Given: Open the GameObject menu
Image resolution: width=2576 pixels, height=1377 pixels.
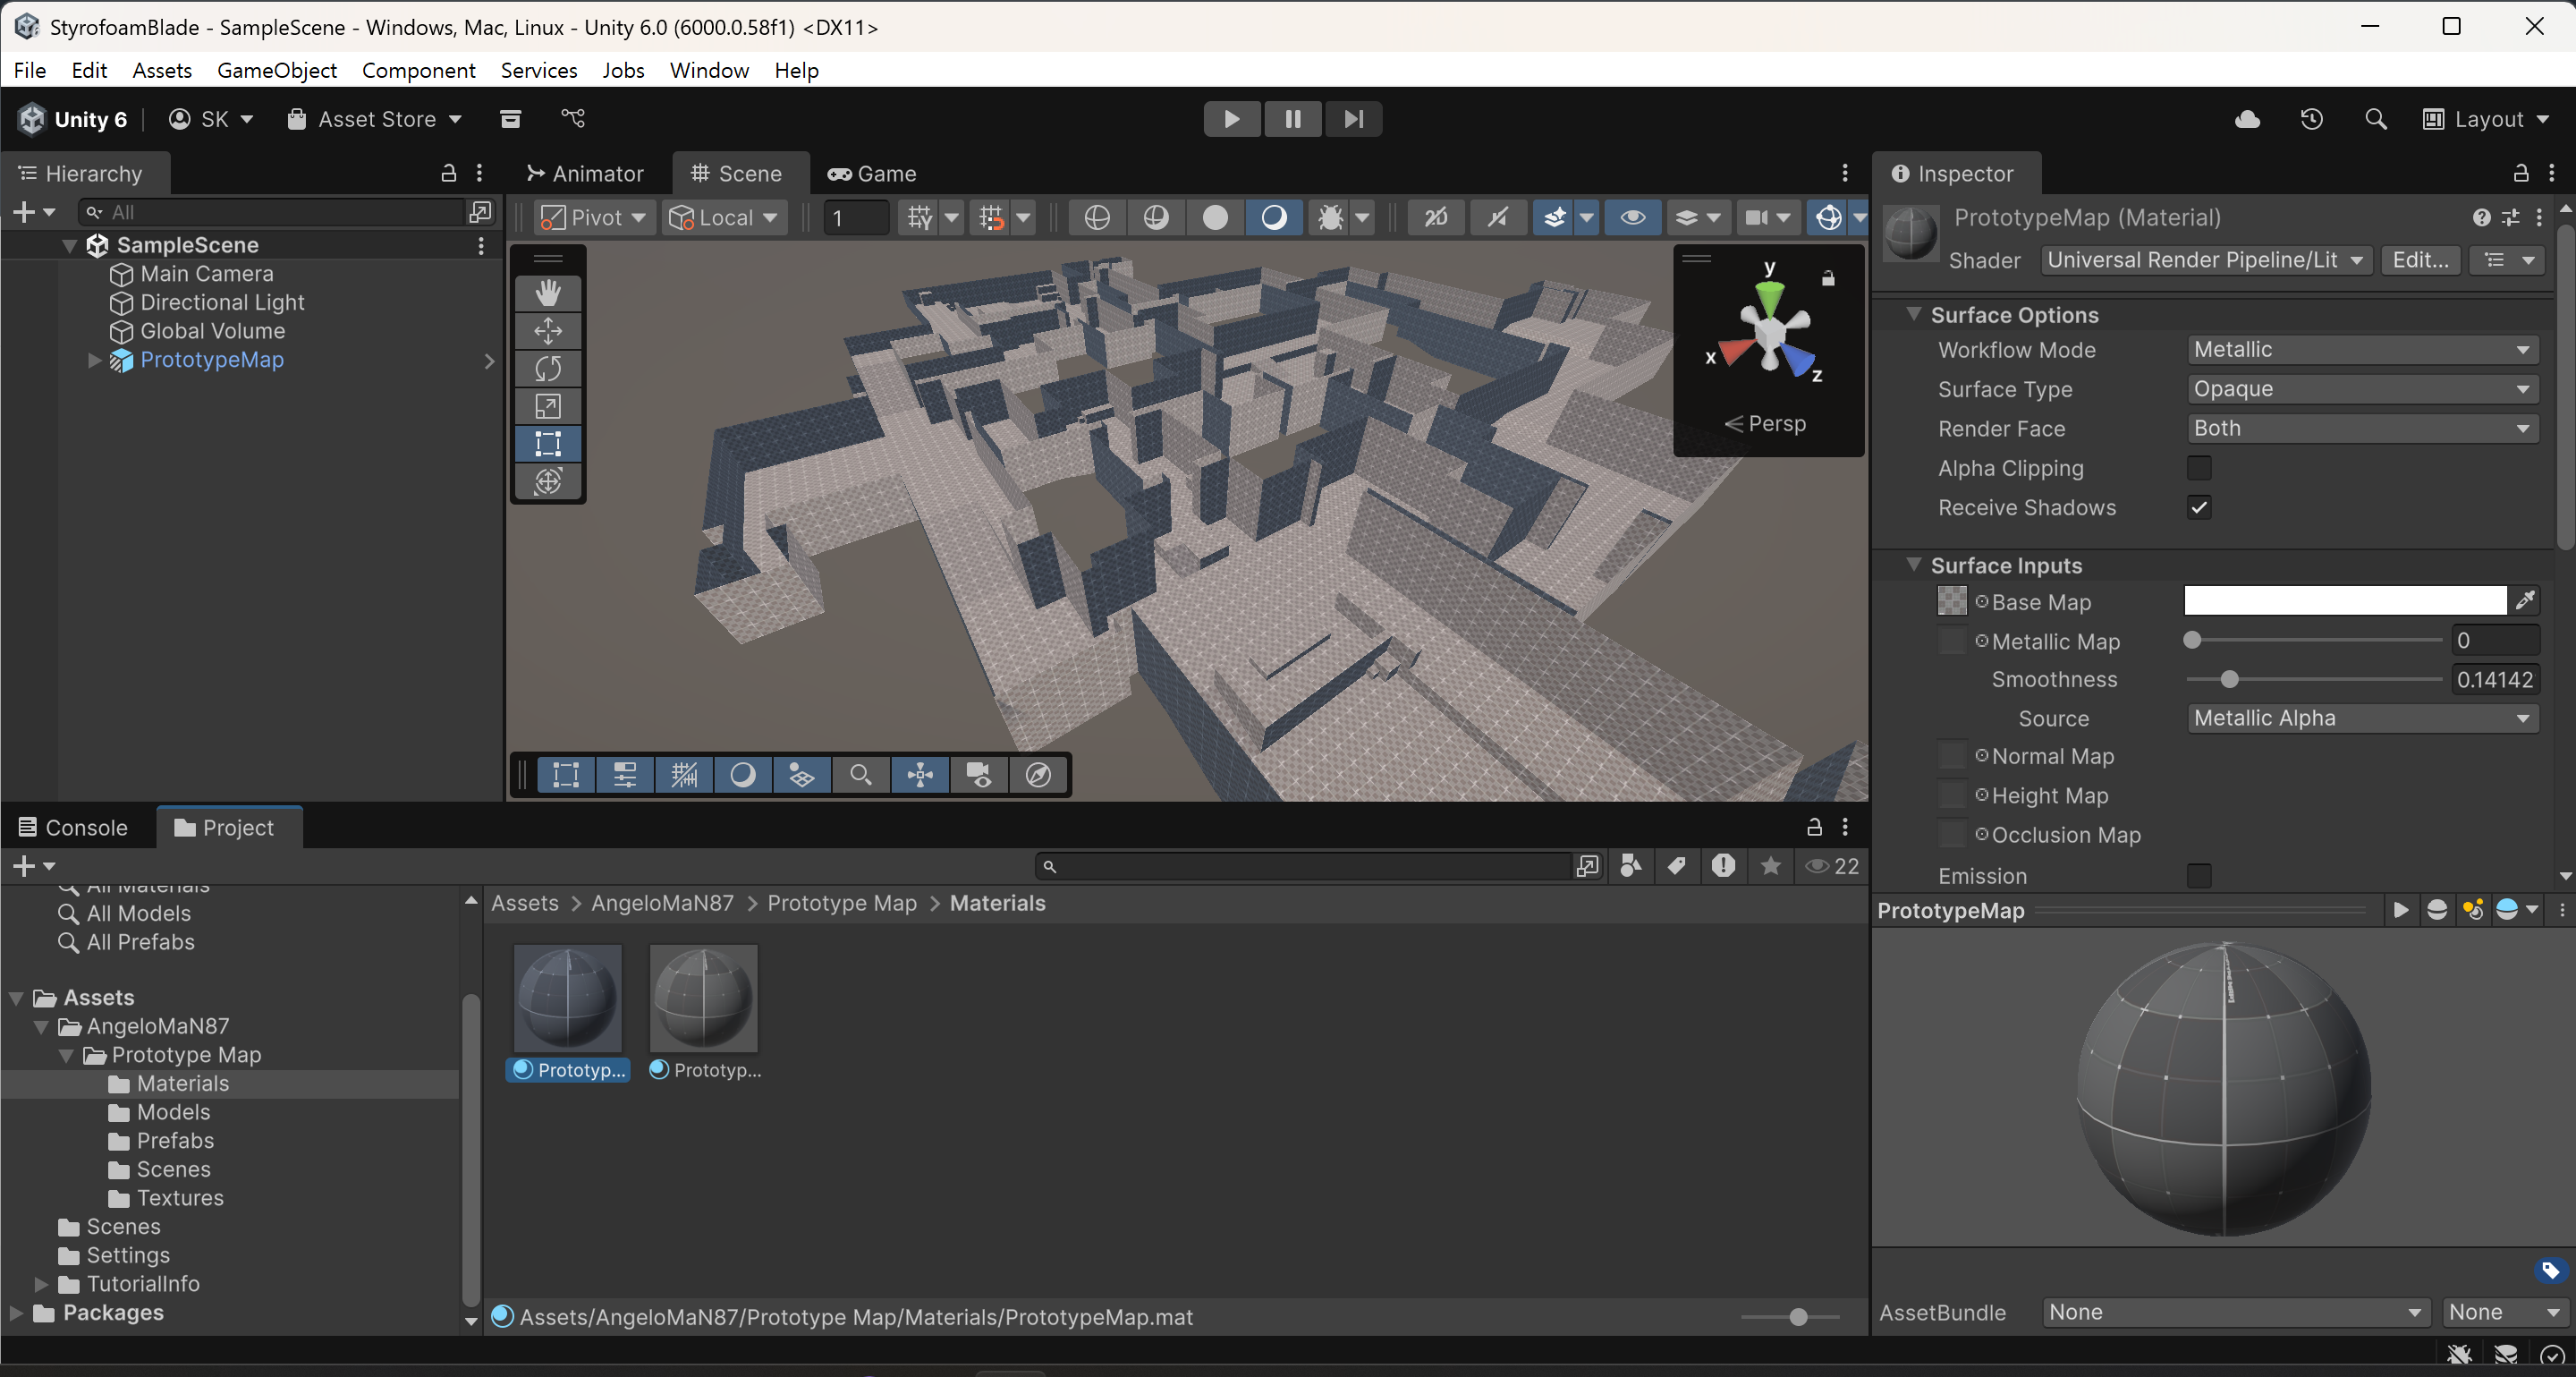Looking at the screenshot, I should point(277,70).
